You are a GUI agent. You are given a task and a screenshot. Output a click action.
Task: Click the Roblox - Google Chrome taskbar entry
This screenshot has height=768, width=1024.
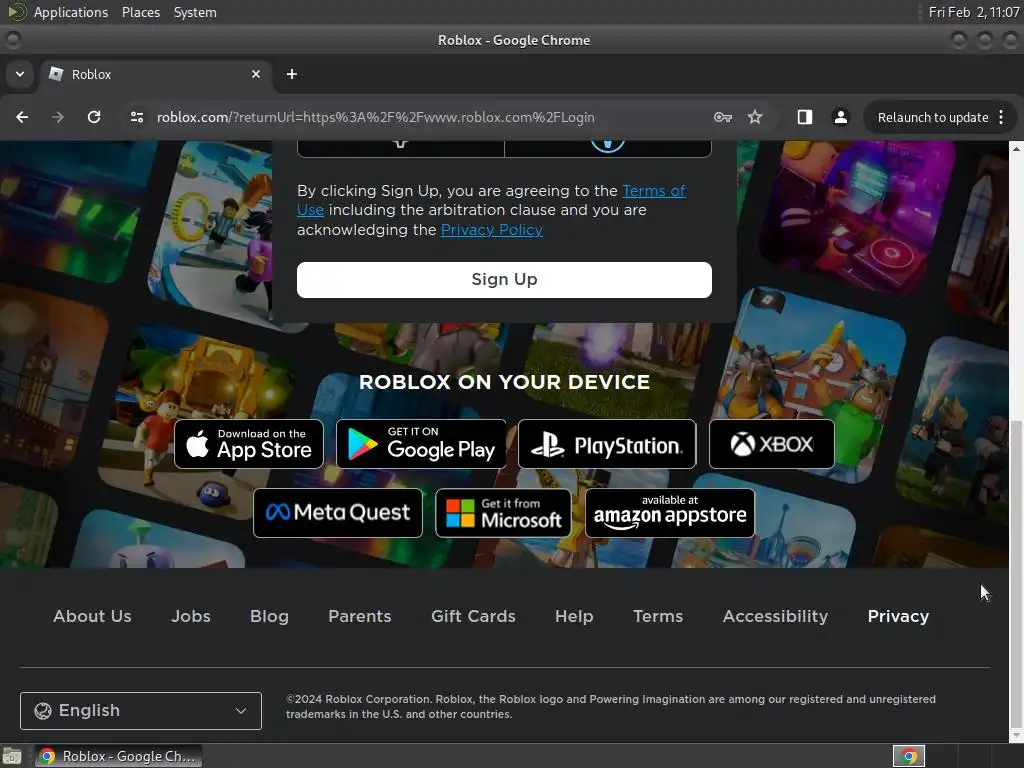(119, 756)
